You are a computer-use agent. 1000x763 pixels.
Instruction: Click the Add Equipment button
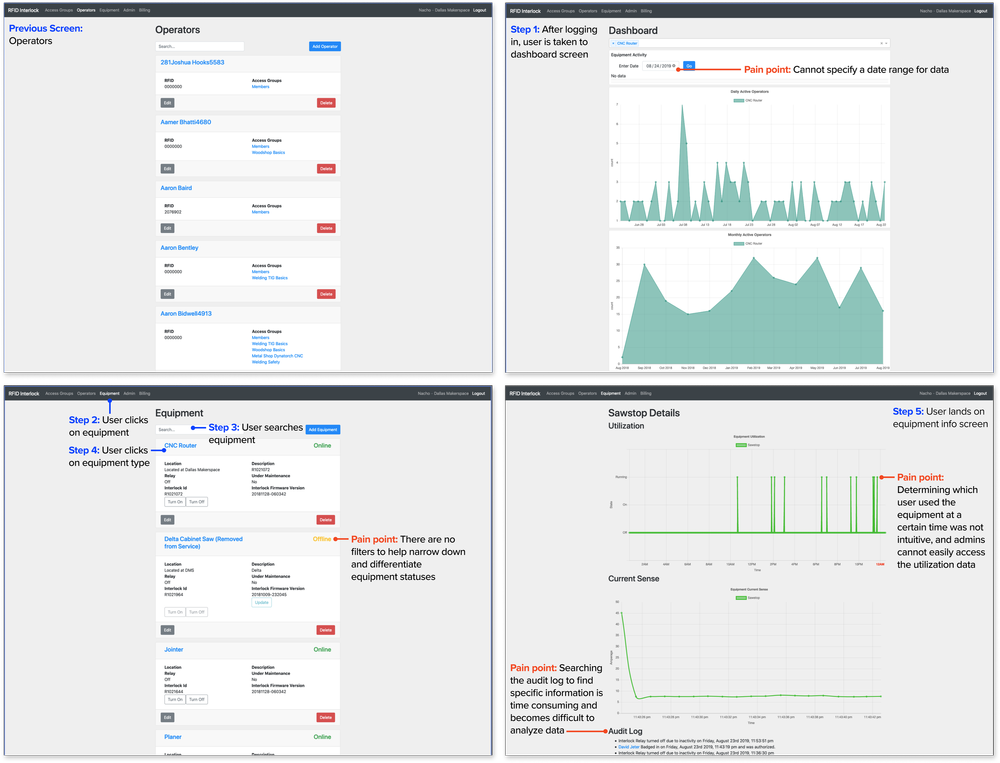tap(322, 428)
